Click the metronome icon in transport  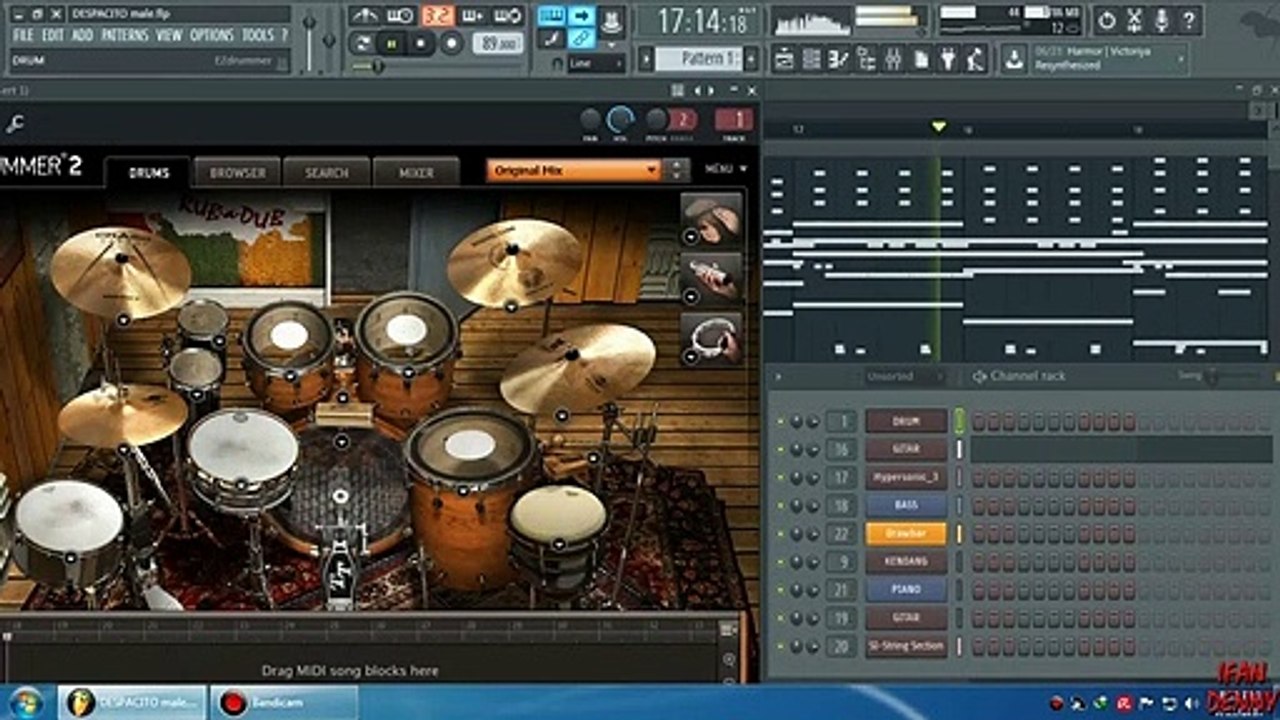pos(365,16)
